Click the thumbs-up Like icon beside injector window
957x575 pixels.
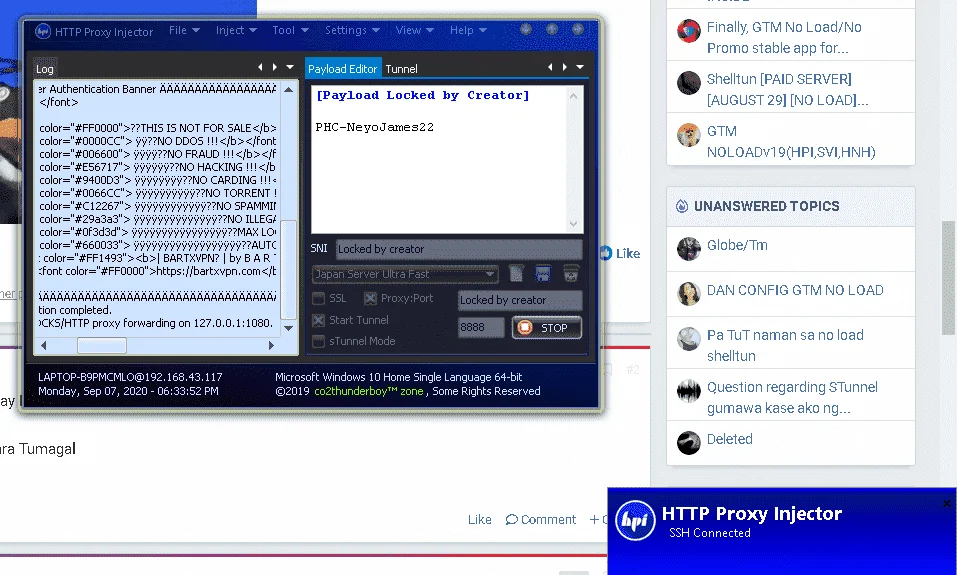point(605,253)
